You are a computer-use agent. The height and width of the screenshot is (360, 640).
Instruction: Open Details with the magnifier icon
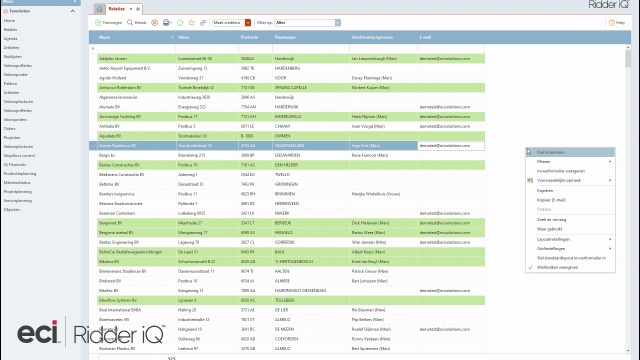(130, 22)
